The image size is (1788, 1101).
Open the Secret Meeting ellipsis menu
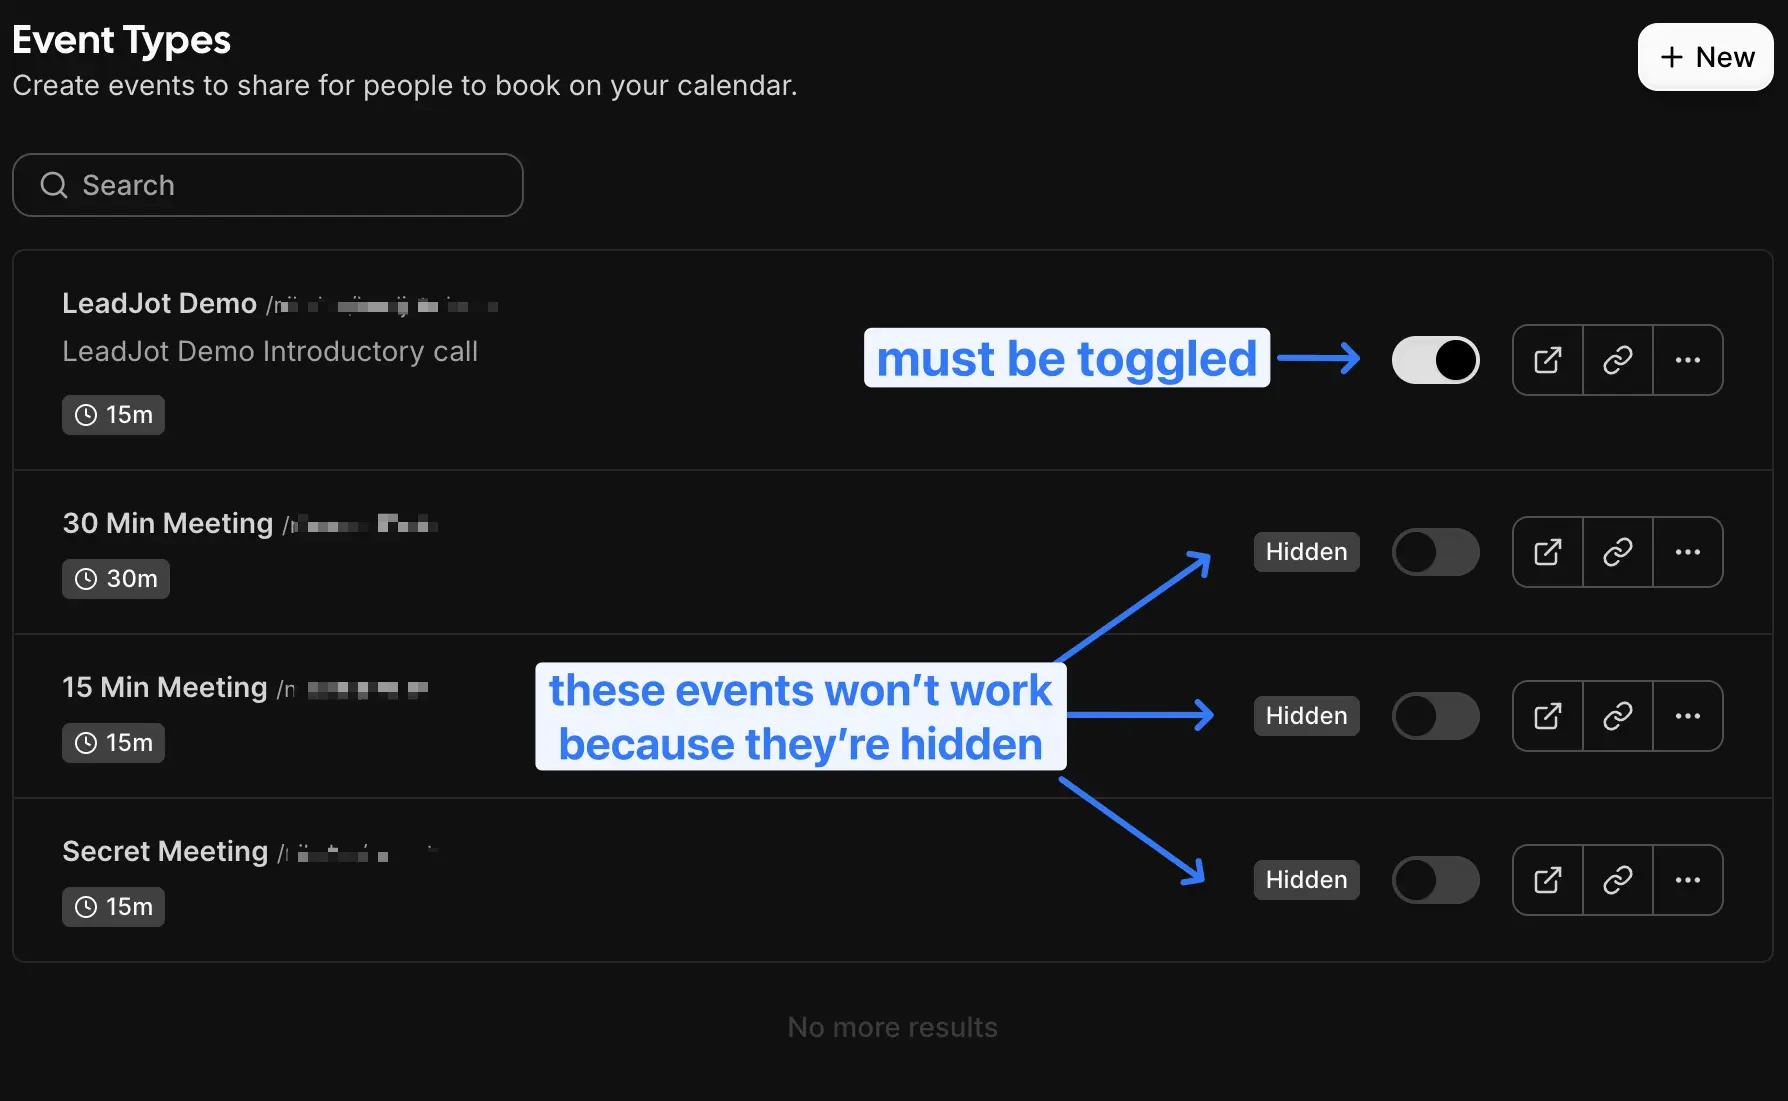pyautogui.click(x=1689, y=880)
